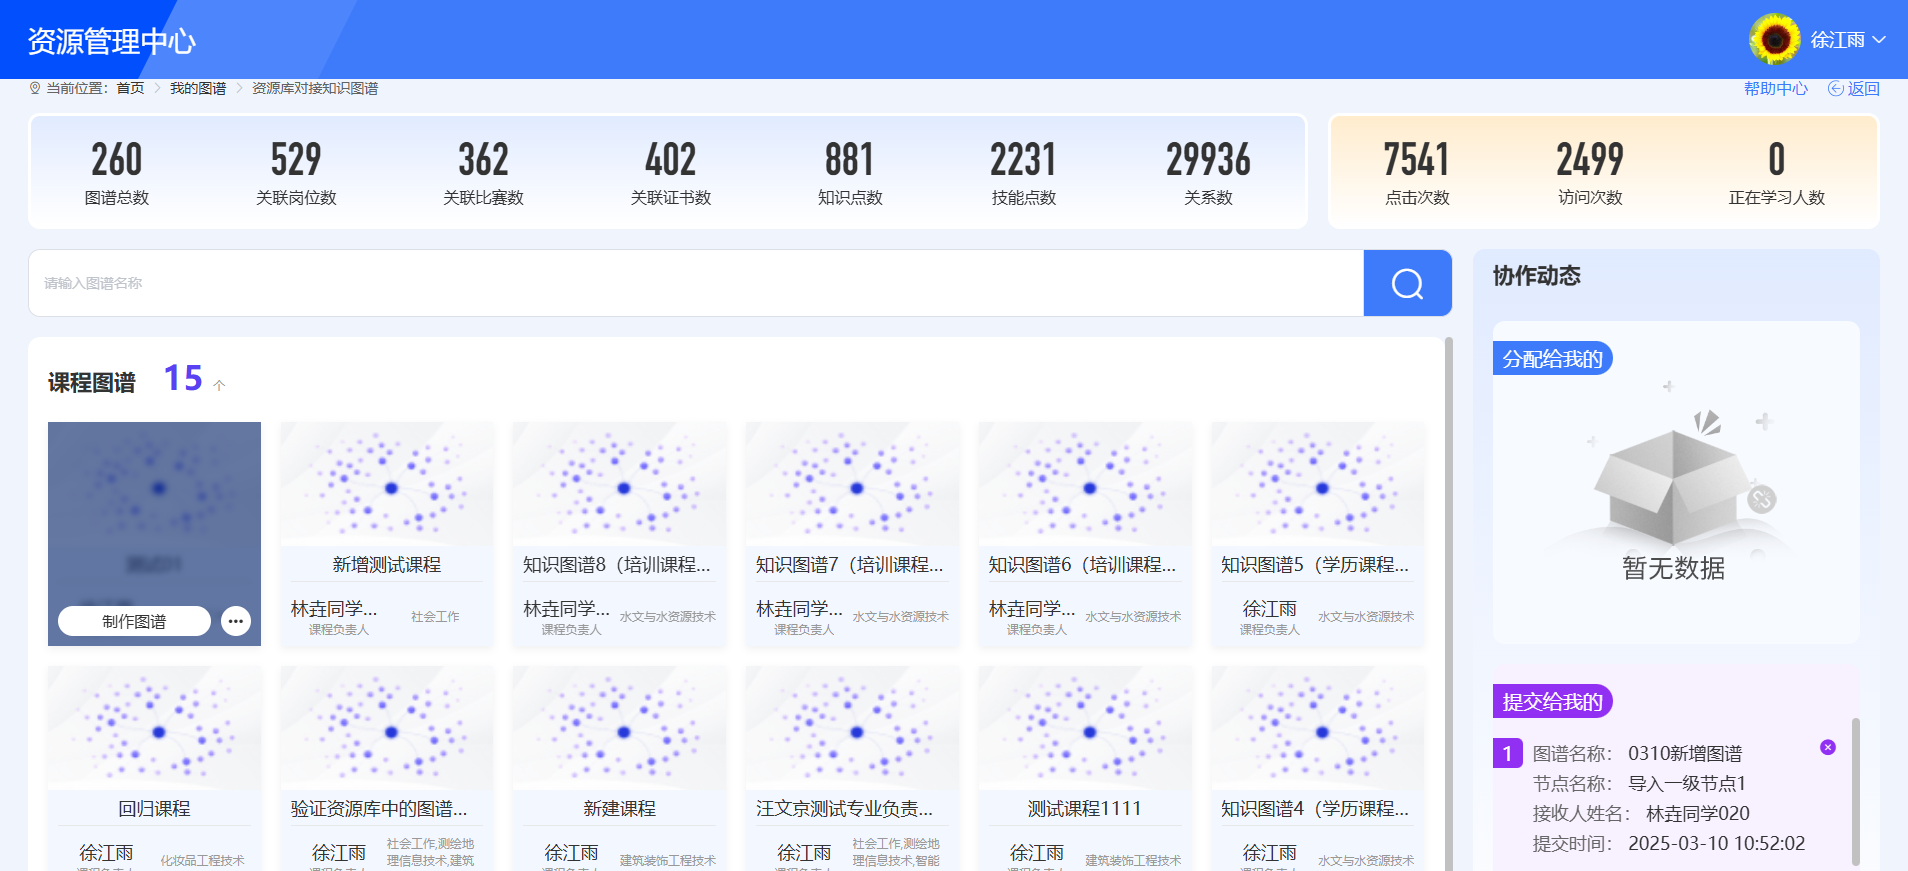Click the 协作动态 panel heading
Viewport: 1908px width, 871px height.
tap(1537, 276)
